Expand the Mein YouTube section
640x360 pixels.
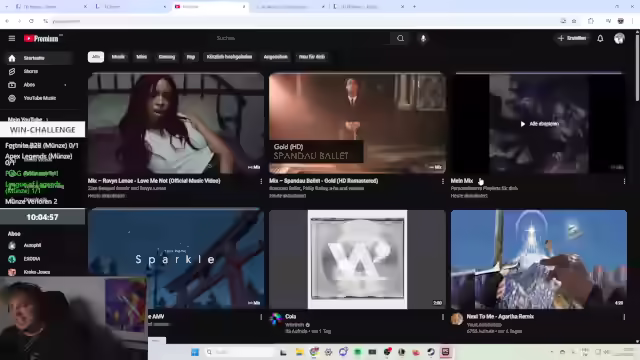[28, 119]
